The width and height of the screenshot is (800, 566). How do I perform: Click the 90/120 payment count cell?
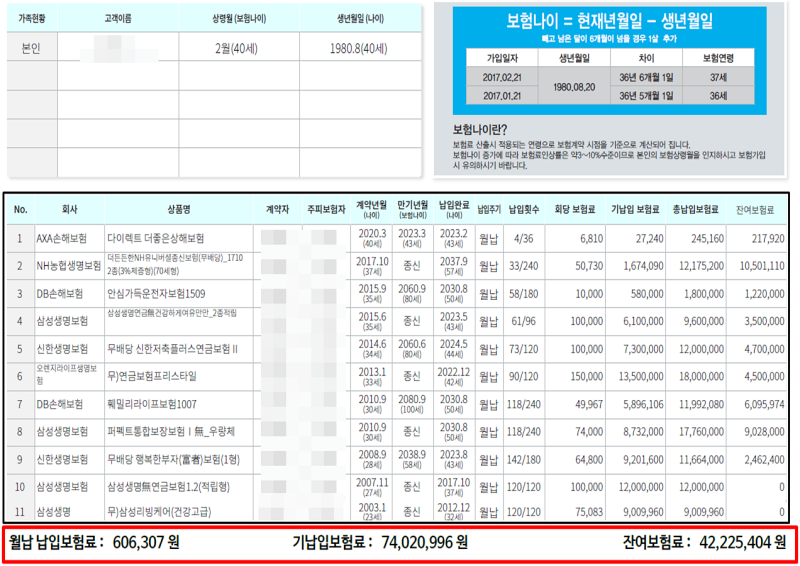pos(523,377)
